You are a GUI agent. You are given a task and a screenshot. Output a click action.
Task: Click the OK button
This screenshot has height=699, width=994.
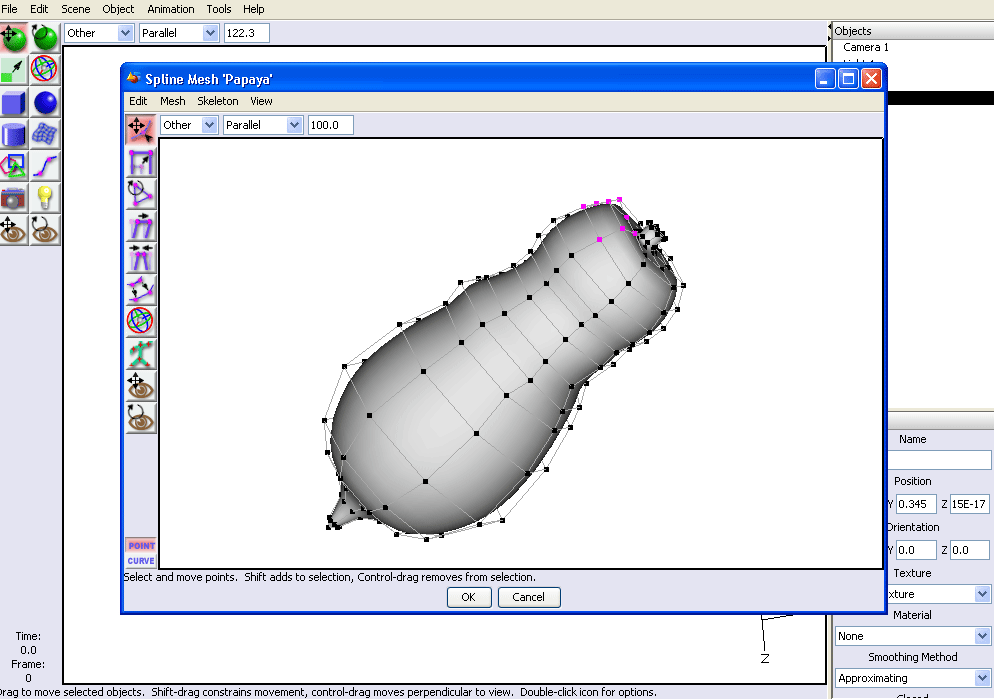468,597
